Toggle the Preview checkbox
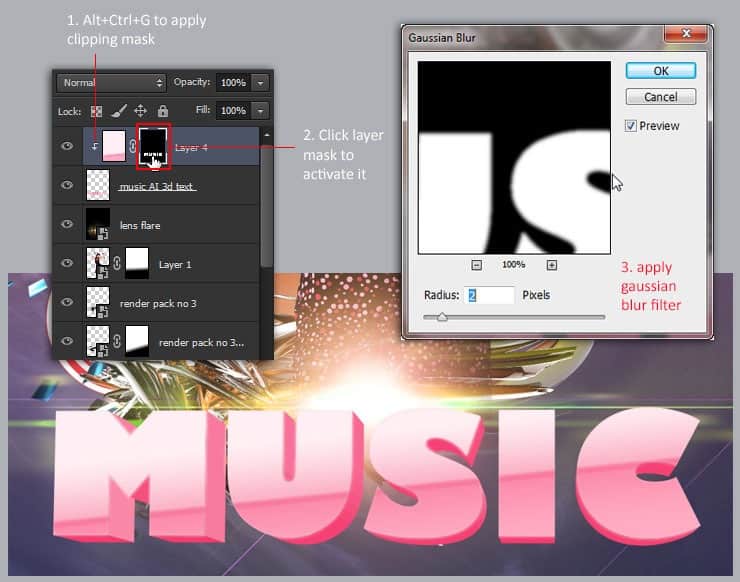The image size is (740, 582). pos(631,126)
